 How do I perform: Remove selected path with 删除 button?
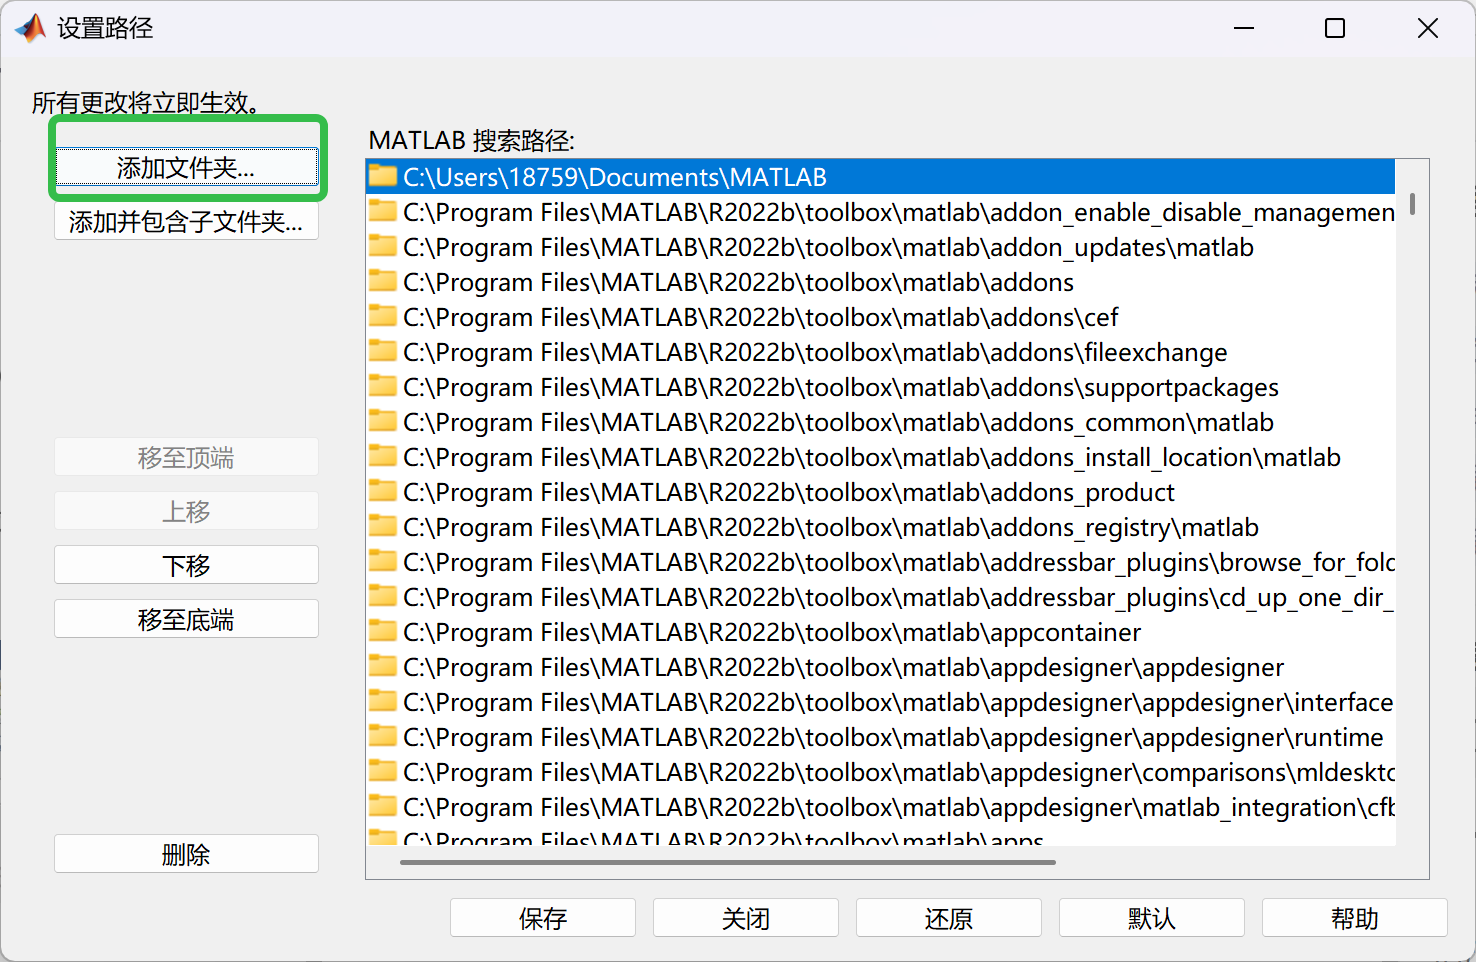pyautogui.click(x=186, y=854)
